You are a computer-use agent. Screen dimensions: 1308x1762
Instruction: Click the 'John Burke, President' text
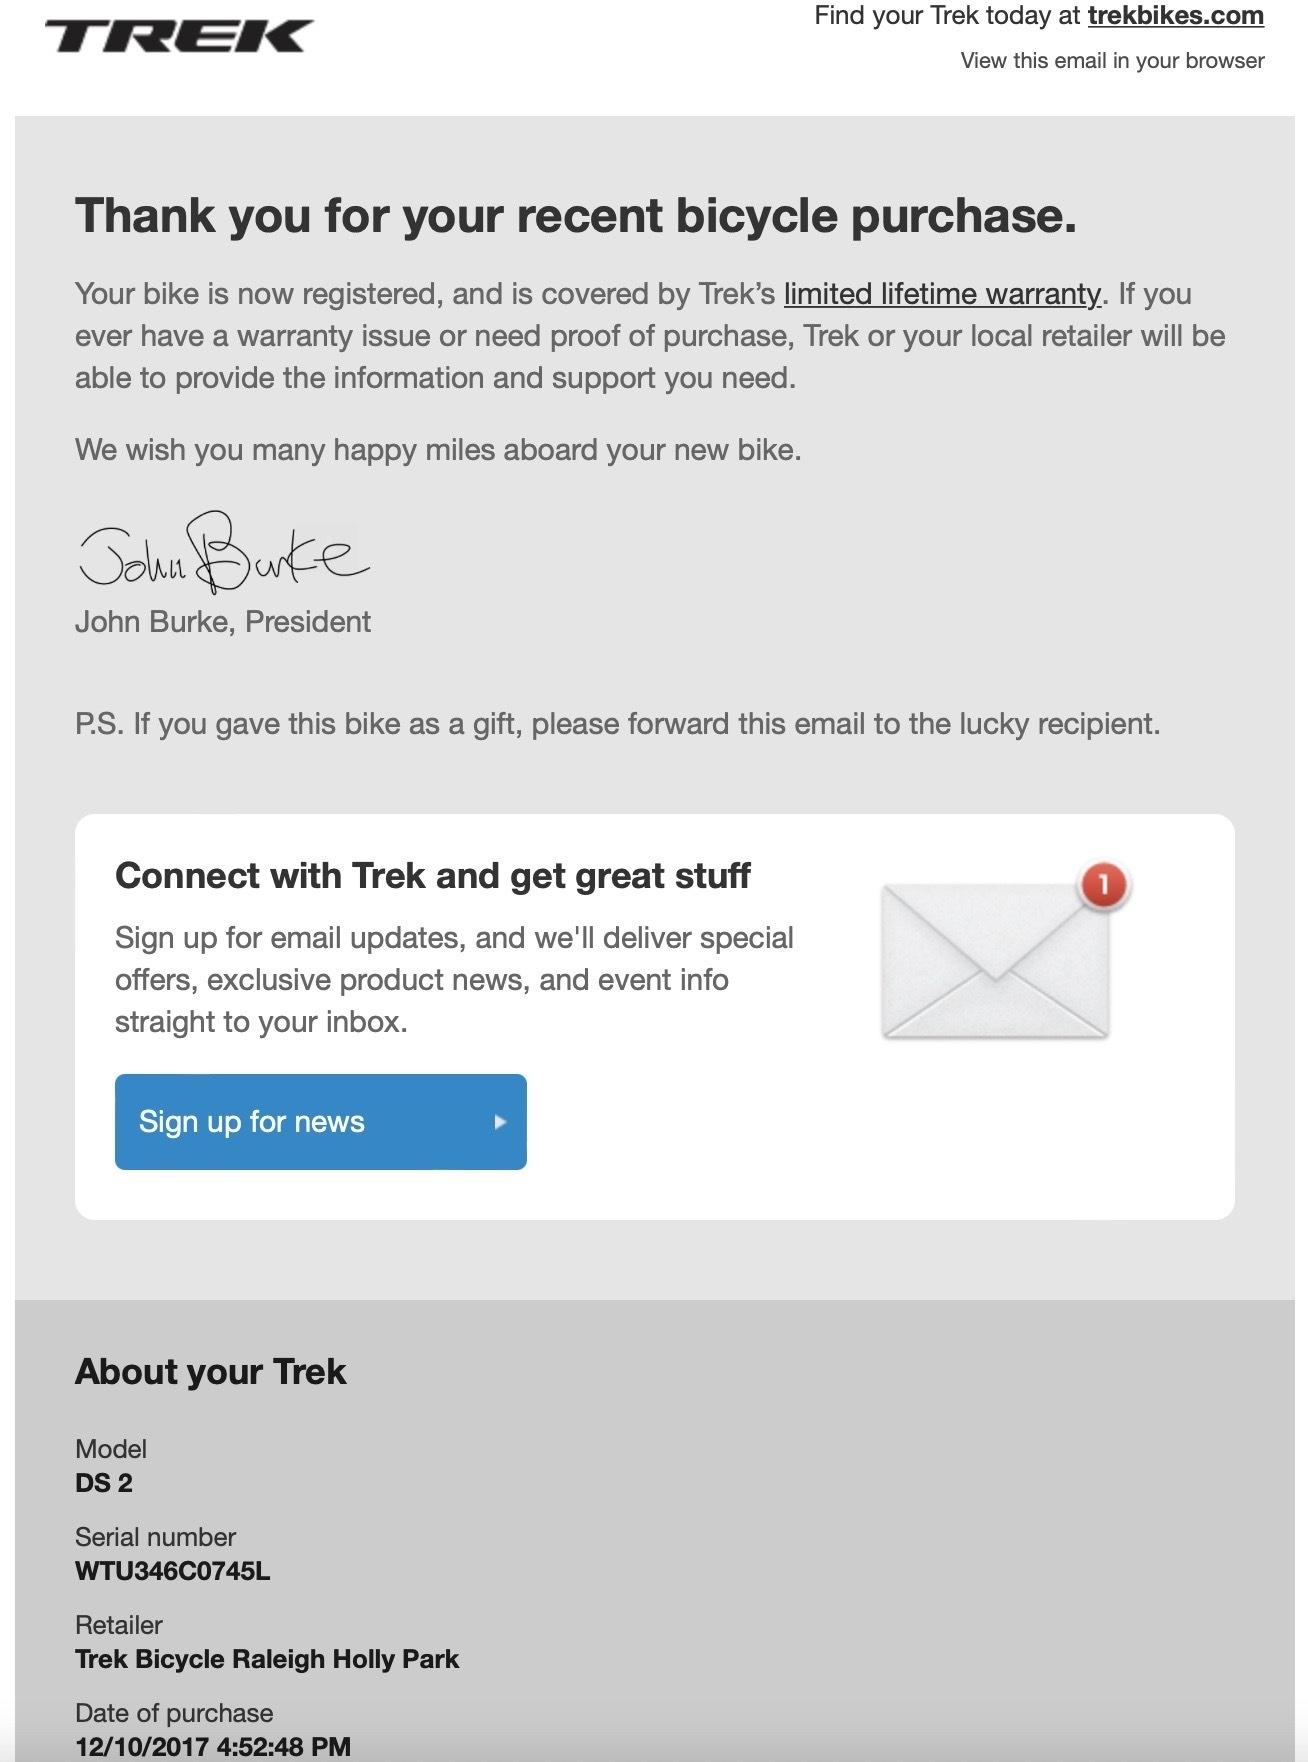click(222, 622)
